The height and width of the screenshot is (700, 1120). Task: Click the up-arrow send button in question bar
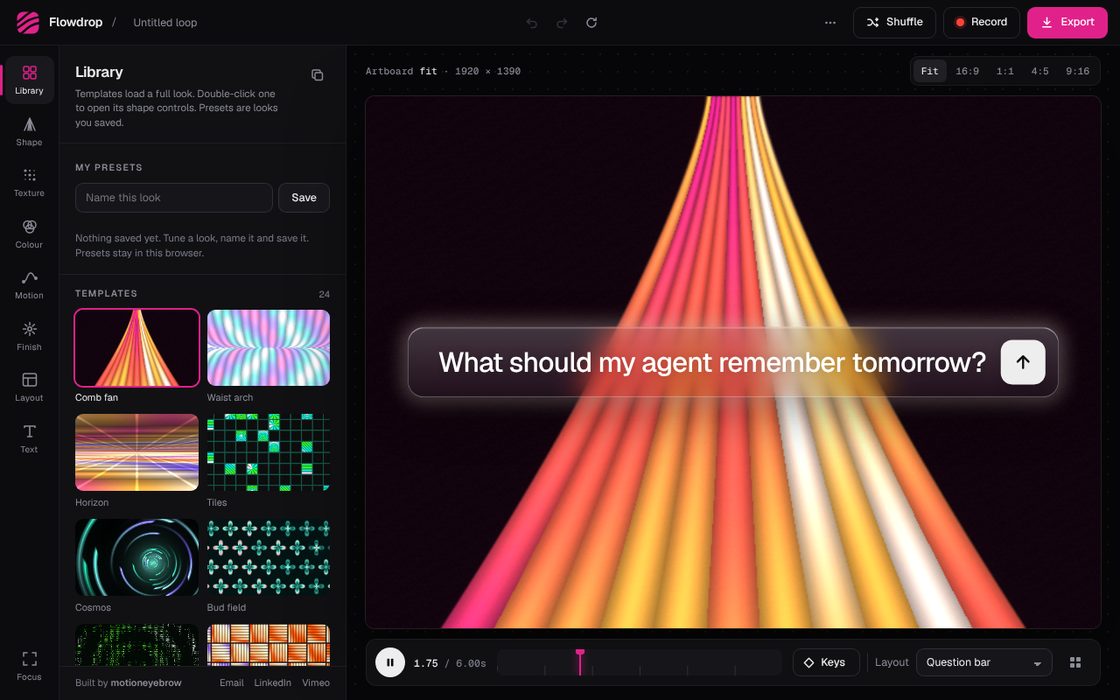click(1023, 362)
